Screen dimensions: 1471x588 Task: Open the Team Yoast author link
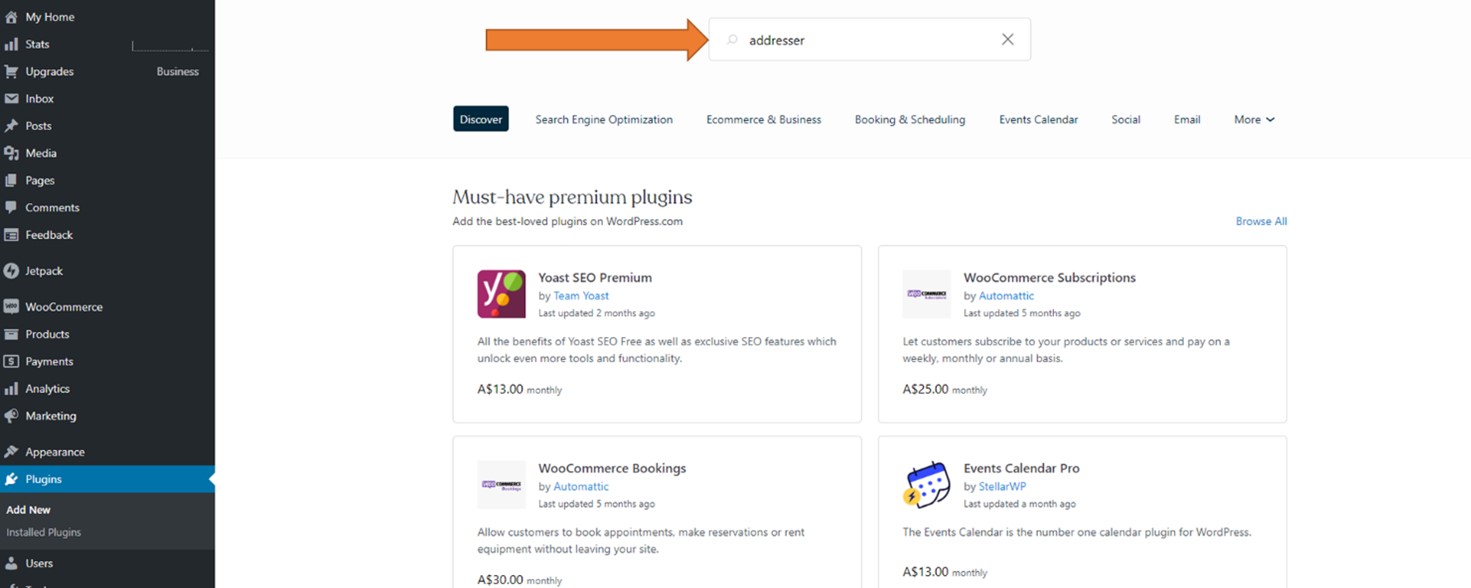click(581, 296)
